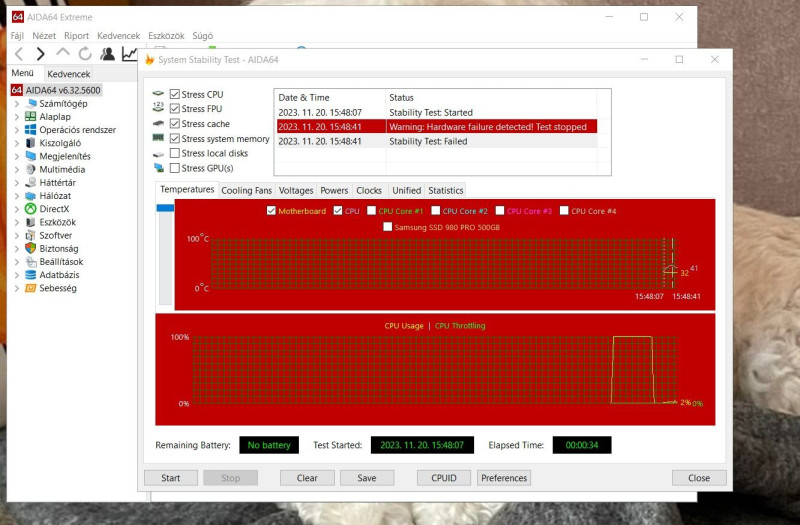Open the Súgó menu
800x525 pixels.
[203, 36]
